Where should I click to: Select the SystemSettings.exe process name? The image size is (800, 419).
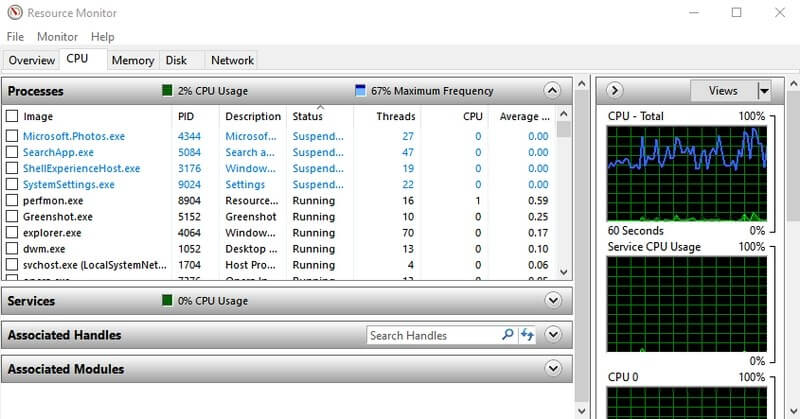pos(68,184)
